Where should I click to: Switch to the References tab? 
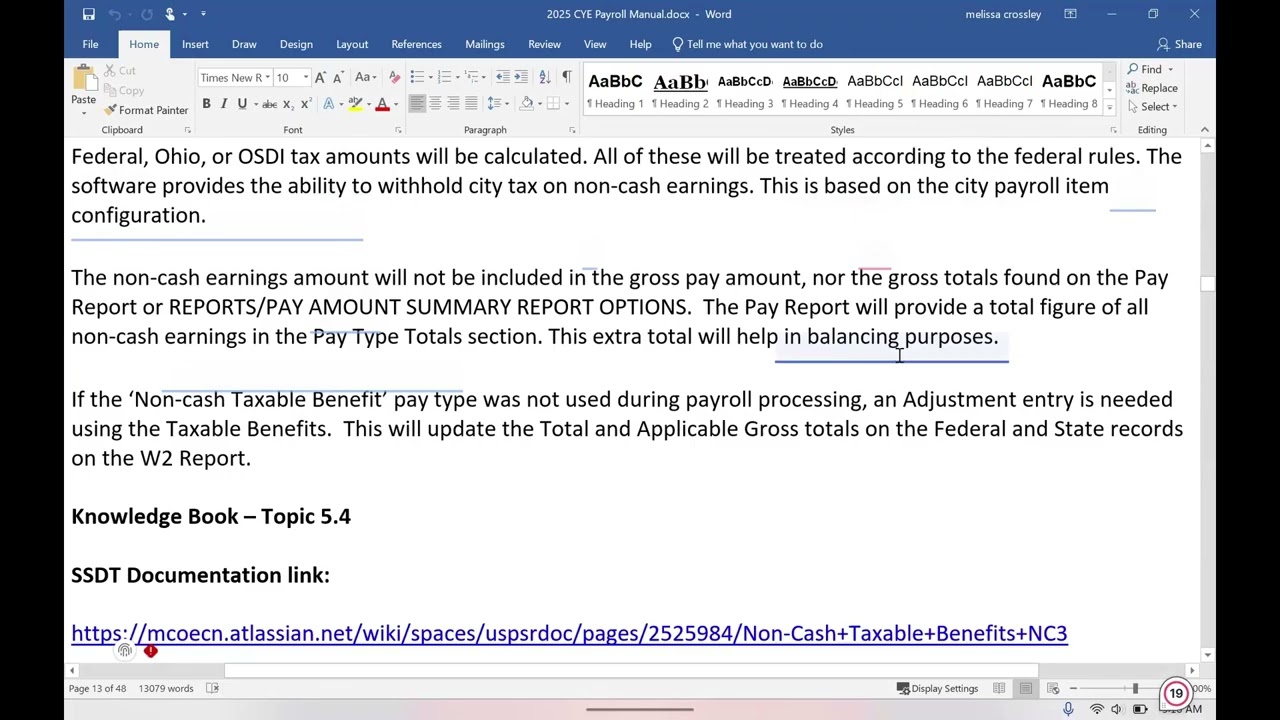click(x=416, y=44)
